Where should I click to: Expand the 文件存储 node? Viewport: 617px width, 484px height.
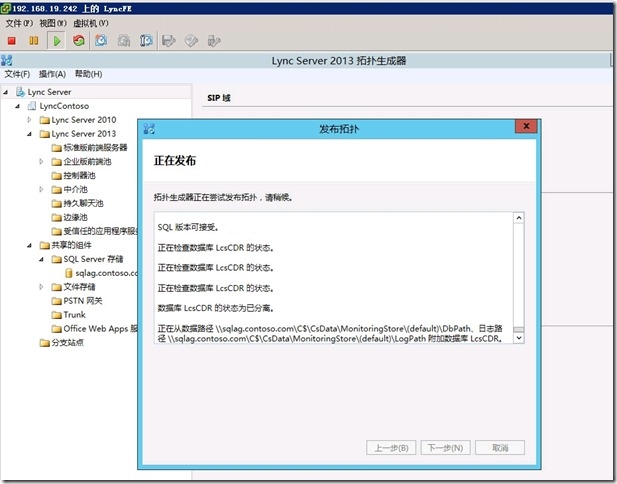coord(41,287)
